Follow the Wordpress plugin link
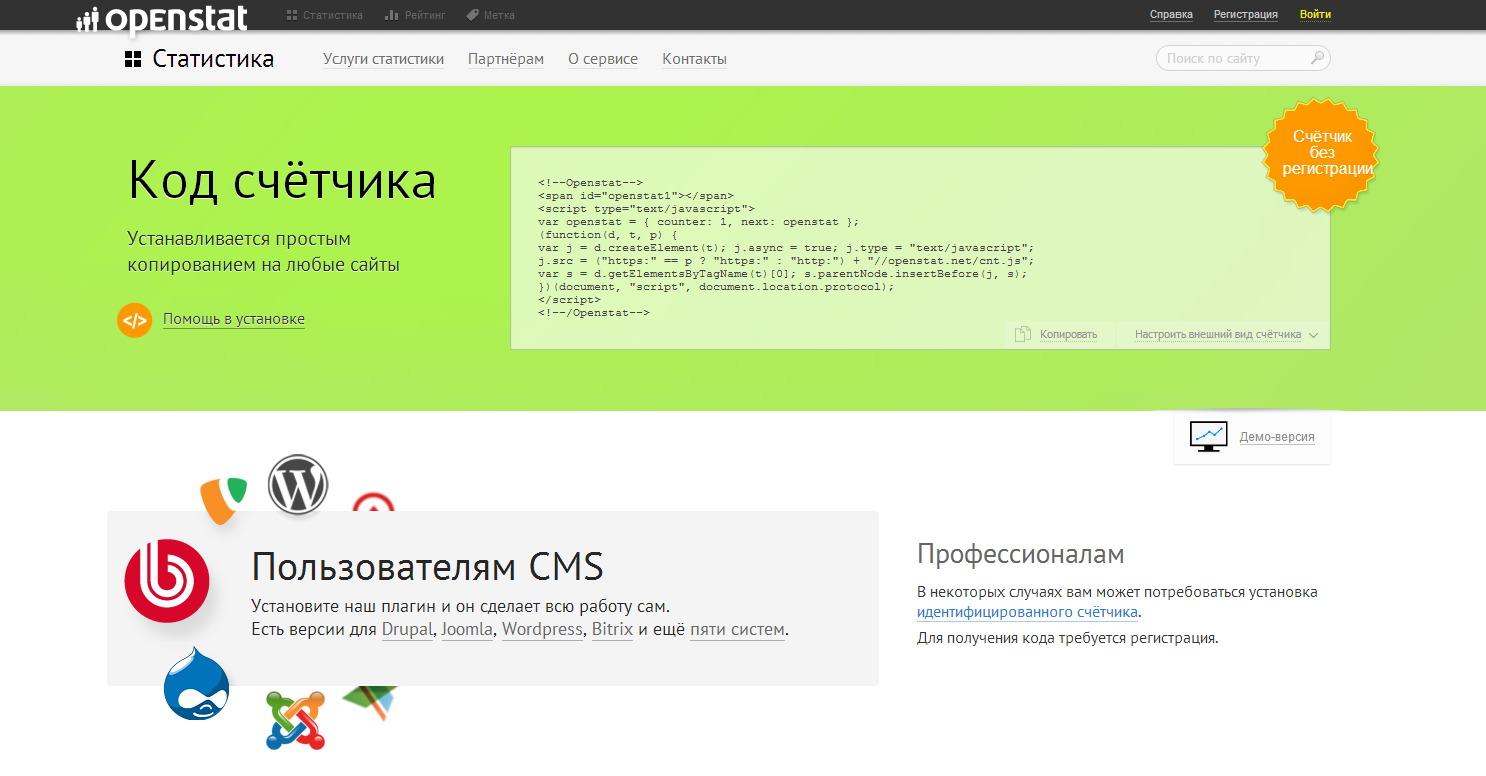1486x776 pixels. (x=542, y=630)
